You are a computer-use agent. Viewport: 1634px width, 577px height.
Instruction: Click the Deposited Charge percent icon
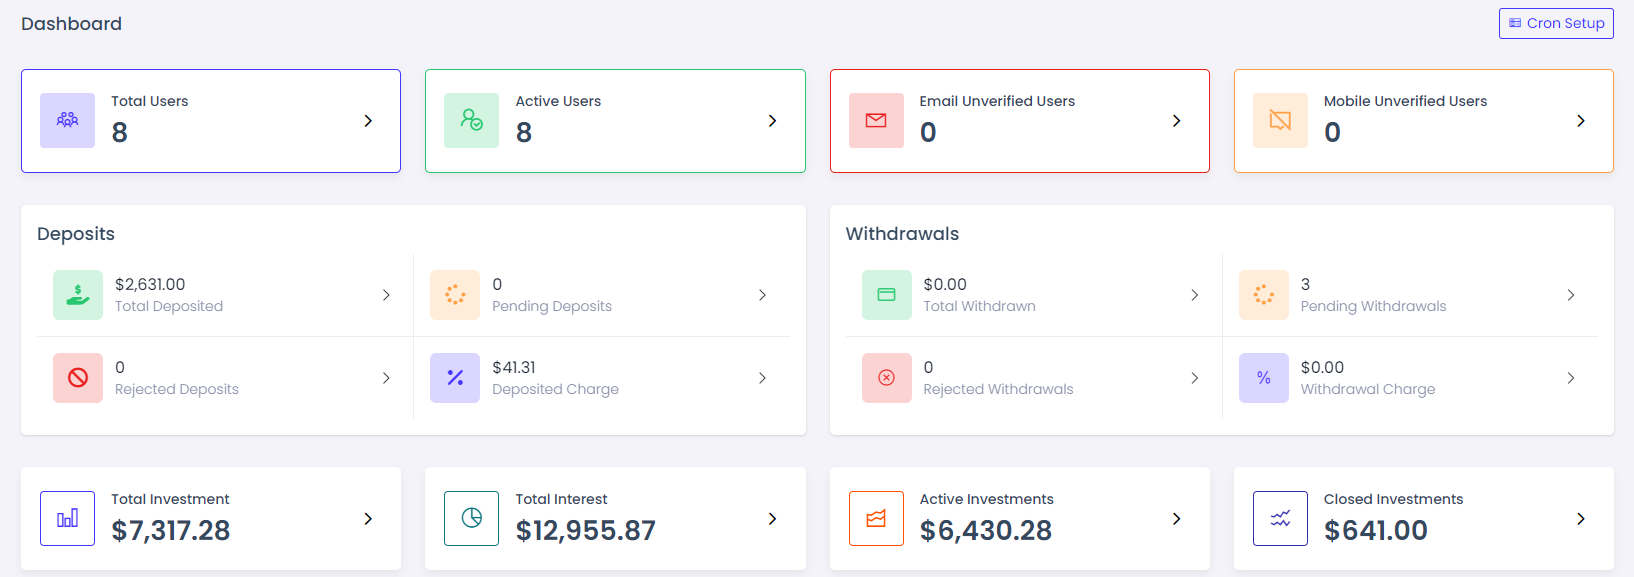click(455, 378)
